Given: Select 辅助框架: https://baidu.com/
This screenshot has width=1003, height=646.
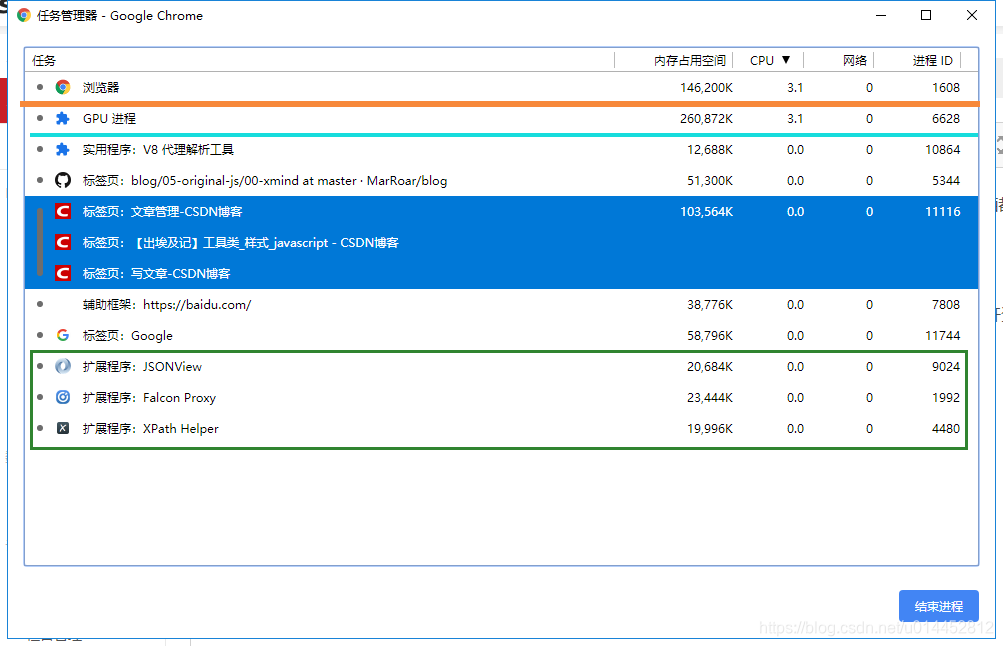Looking at the screenshot, I should coord(167,304).
